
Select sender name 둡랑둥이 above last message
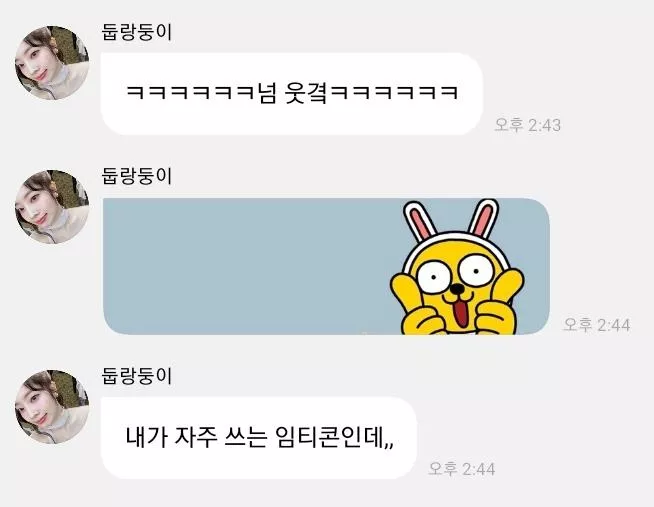[137, 376]
